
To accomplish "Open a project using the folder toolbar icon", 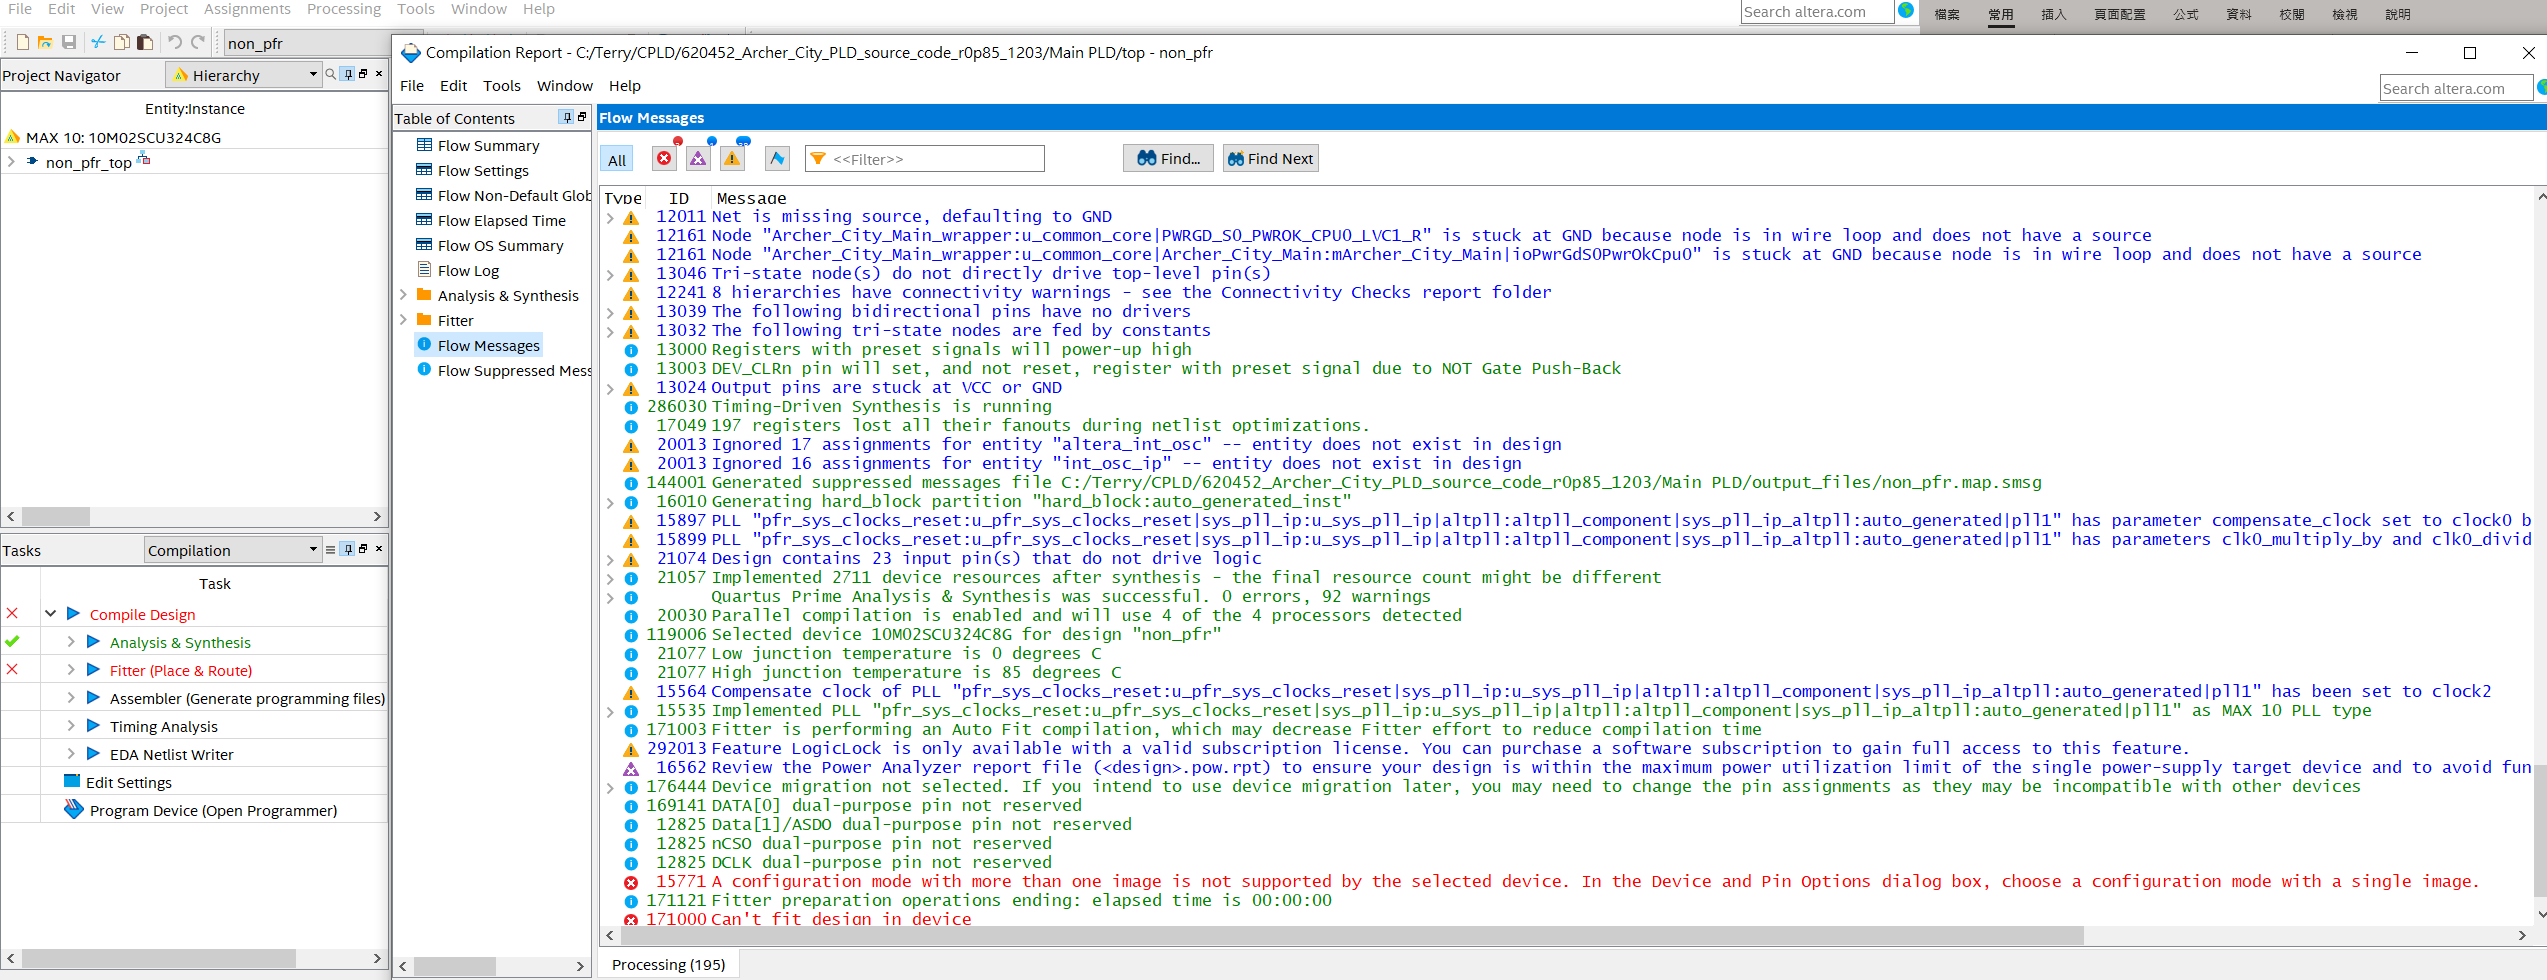I will [x=44, y=42].
